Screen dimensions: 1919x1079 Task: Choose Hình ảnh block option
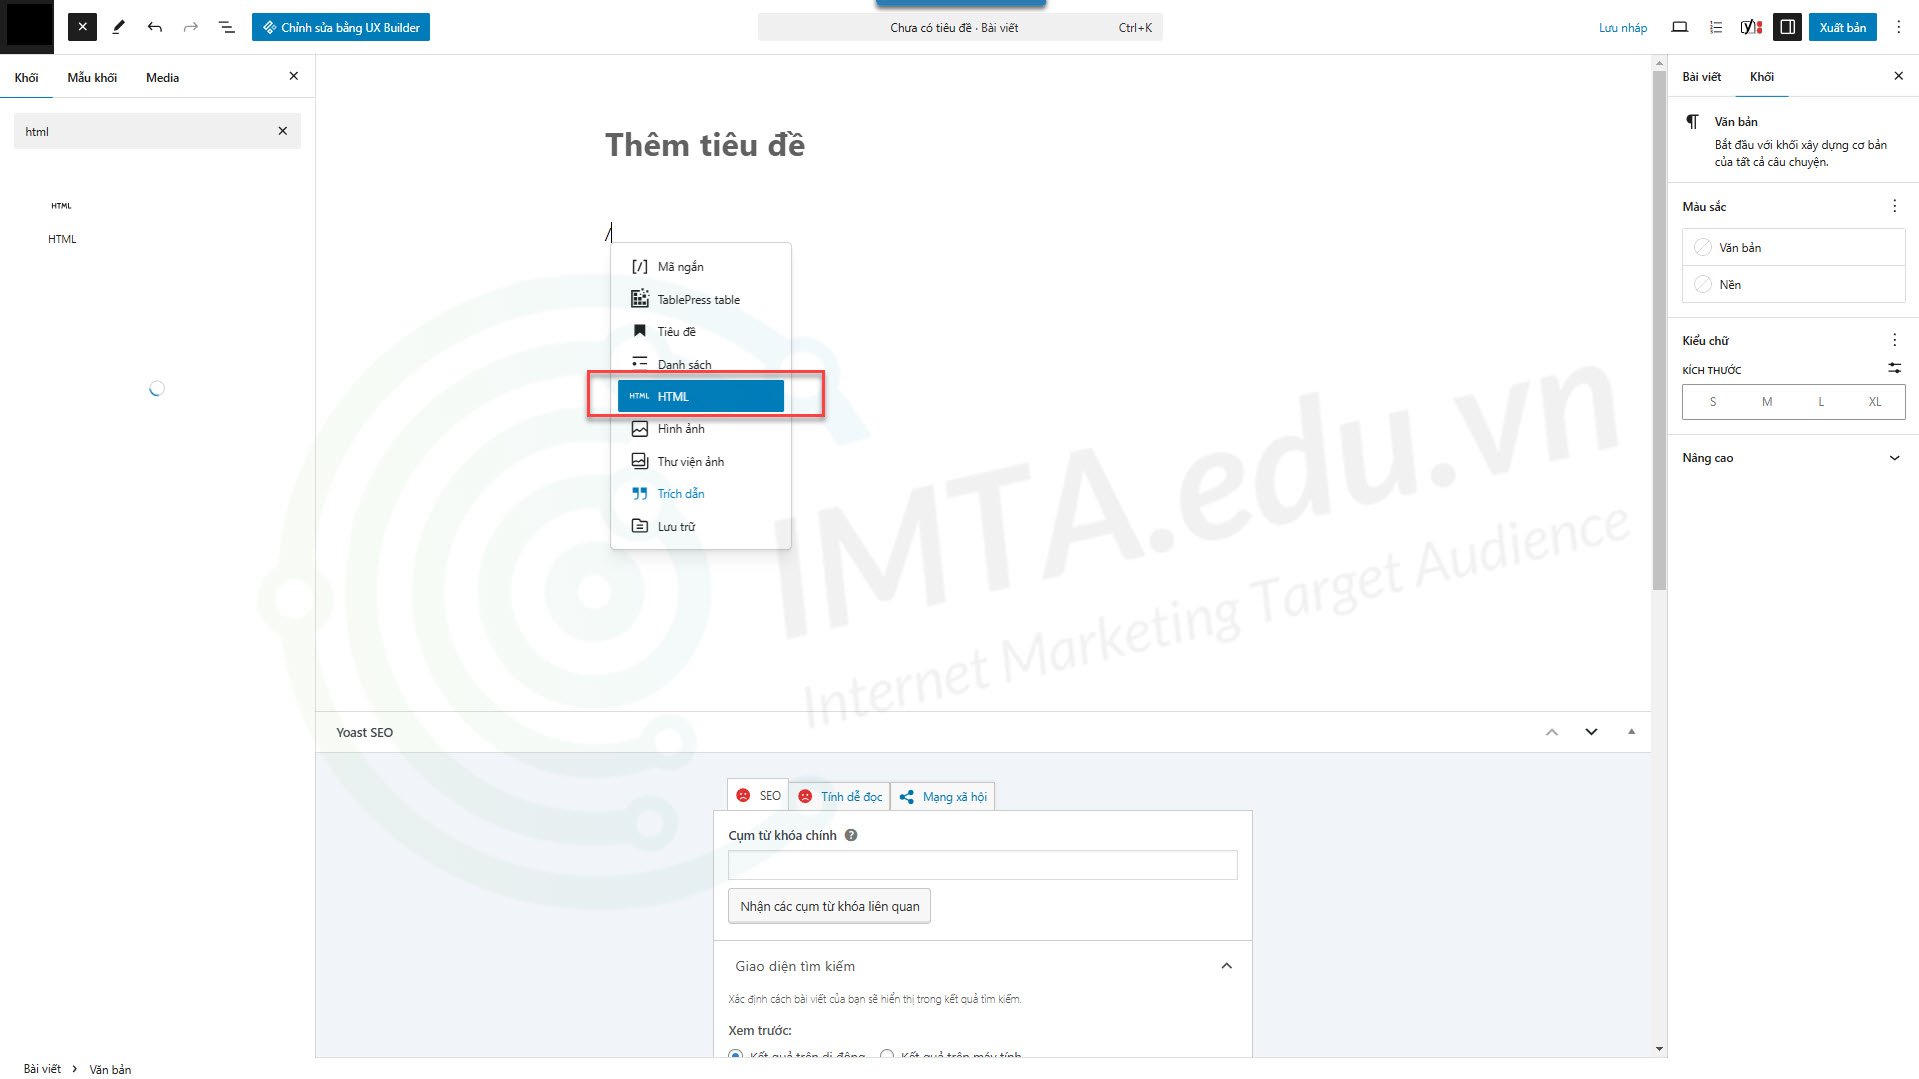point(700,429)
